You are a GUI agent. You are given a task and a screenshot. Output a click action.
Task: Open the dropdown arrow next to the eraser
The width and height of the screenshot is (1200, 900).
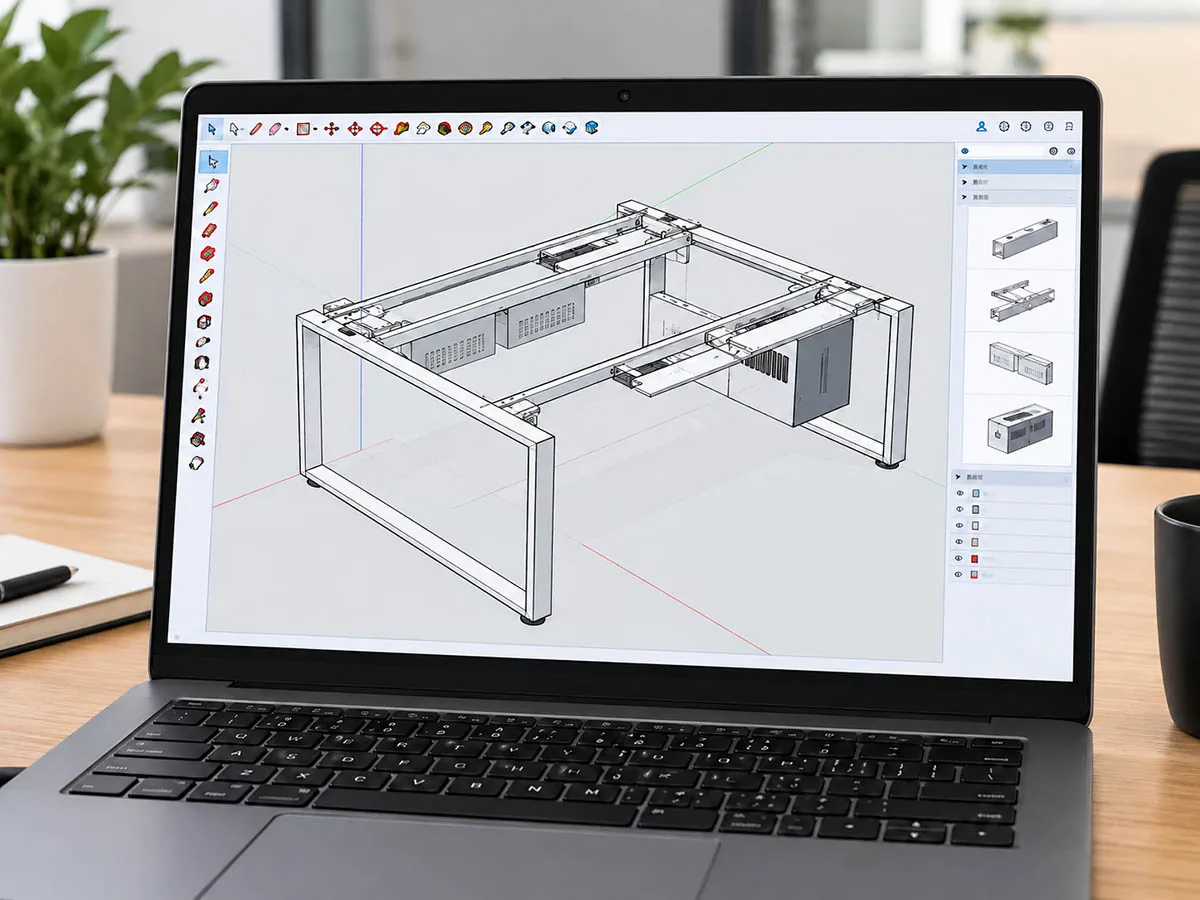(286, 128)
